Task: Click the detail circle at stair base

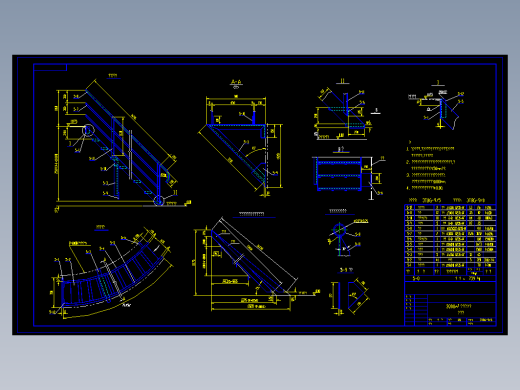Action: (x=159, y=201)
